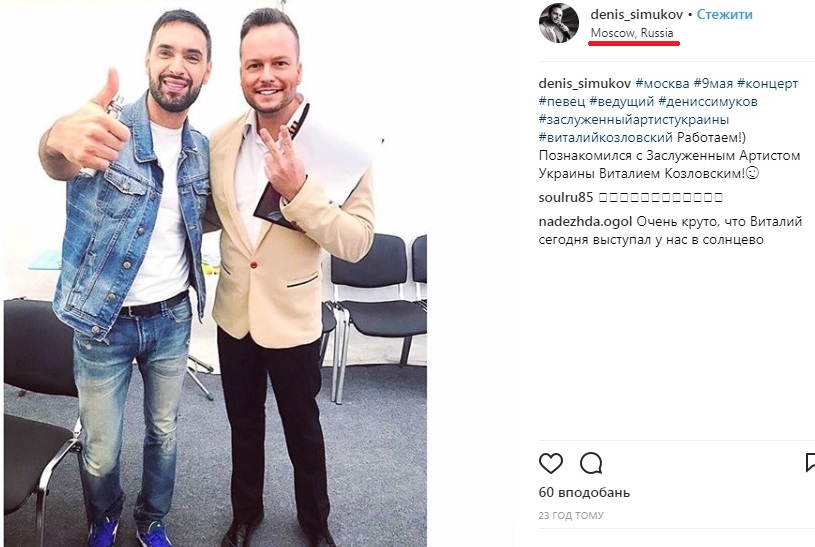Image resolution: width=815 pixels, height=547 pixels.
Task: Open comments via speech bubble icon
Action: point(591,463)
